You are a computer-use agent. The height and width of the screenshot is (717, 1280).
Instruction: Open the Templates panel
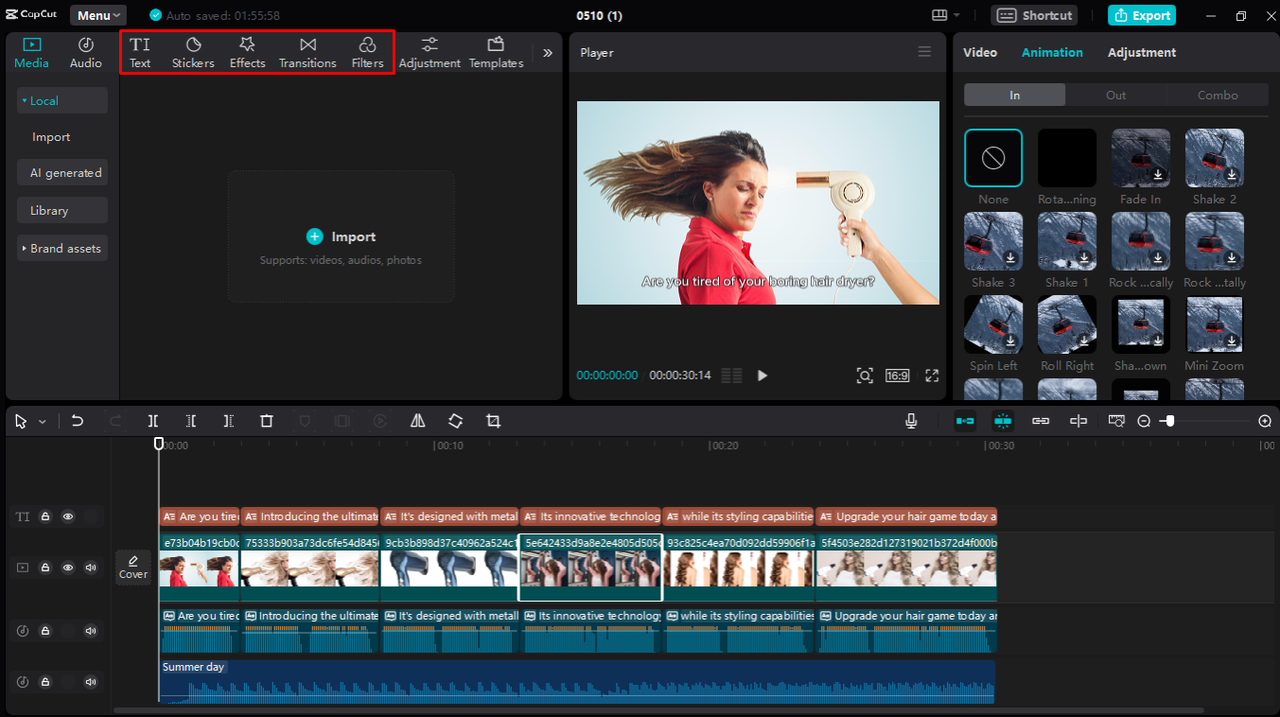pyautogui.click(x=496, y=52)
